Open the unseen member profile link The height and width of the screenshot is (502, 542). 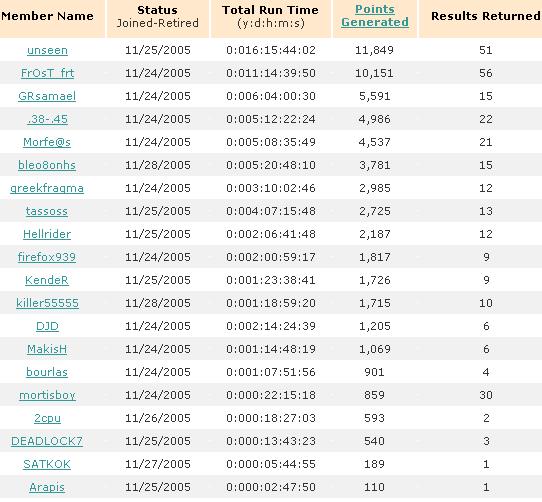(47, 50)
